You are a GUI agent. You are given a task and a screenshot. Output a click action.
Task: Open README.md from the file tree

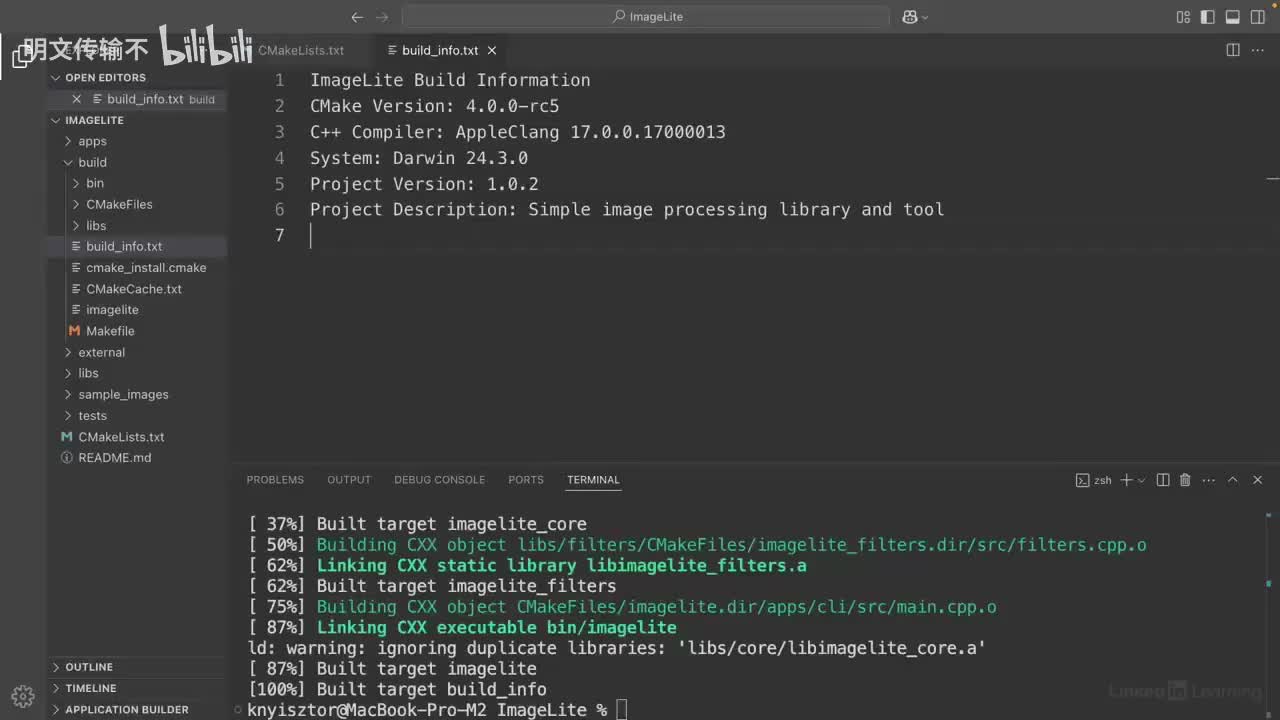coord(114,458)
